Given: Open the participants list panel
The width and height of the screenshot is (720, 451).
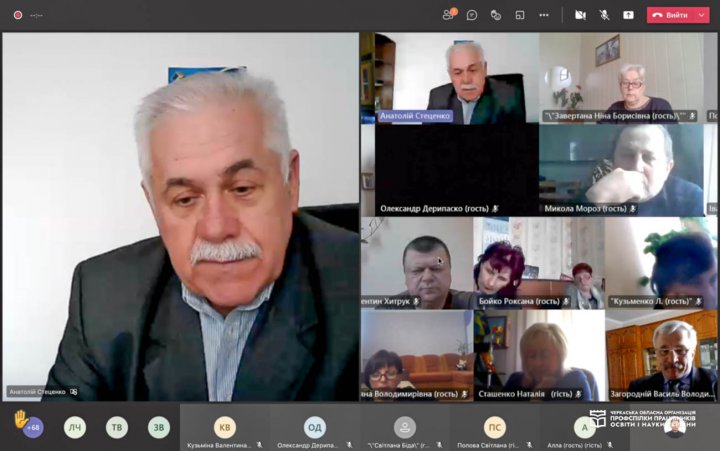Looking at the screenshot, I should 448,15.
